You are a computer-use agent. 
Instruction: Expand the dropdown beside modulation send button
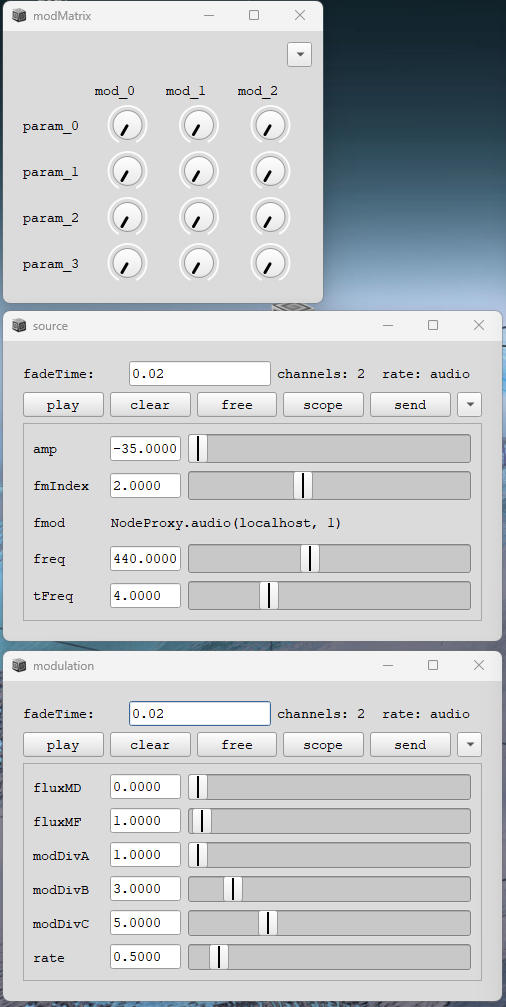[469, 744]
